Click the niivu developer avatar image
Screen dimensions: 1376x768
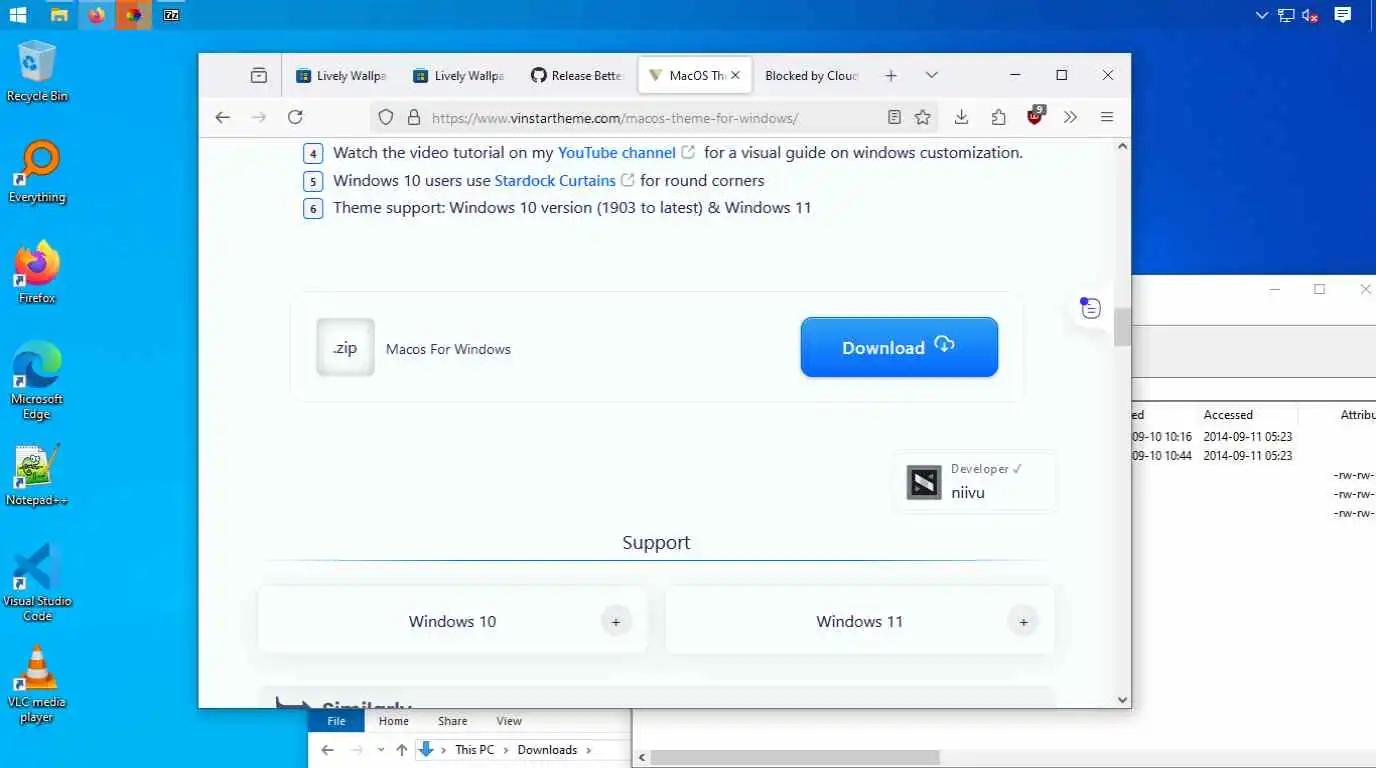click(924, 482)
